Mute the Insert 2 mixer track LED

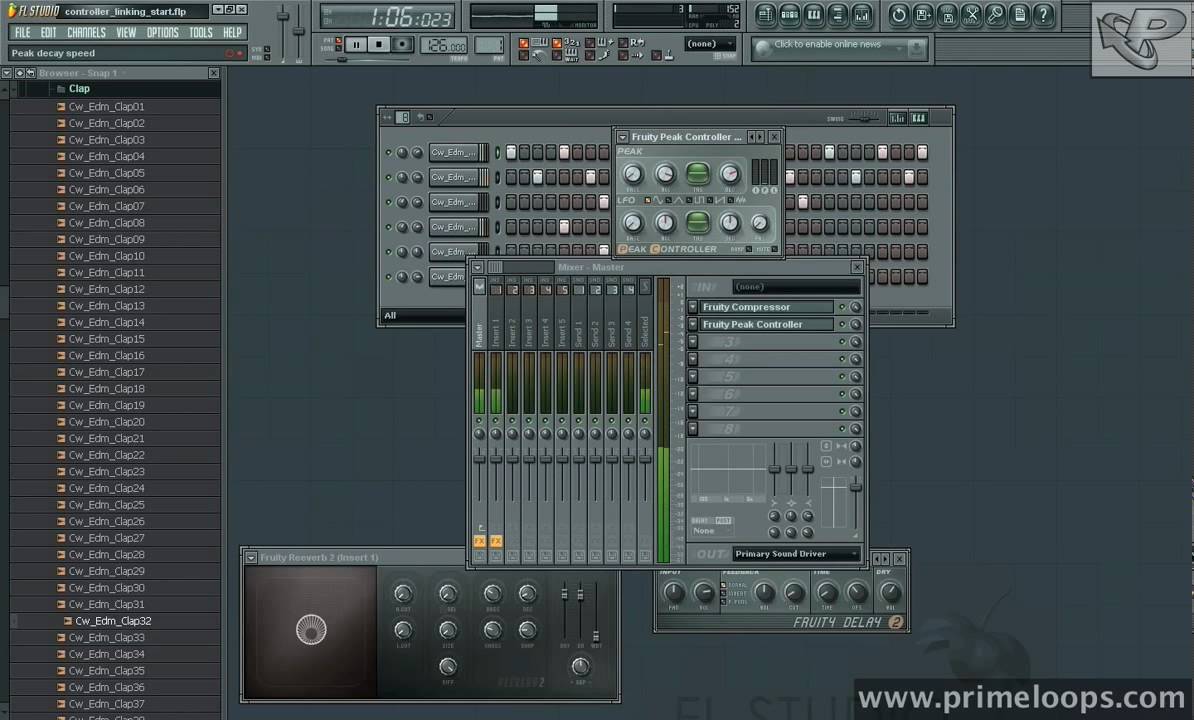click(512, 420)
